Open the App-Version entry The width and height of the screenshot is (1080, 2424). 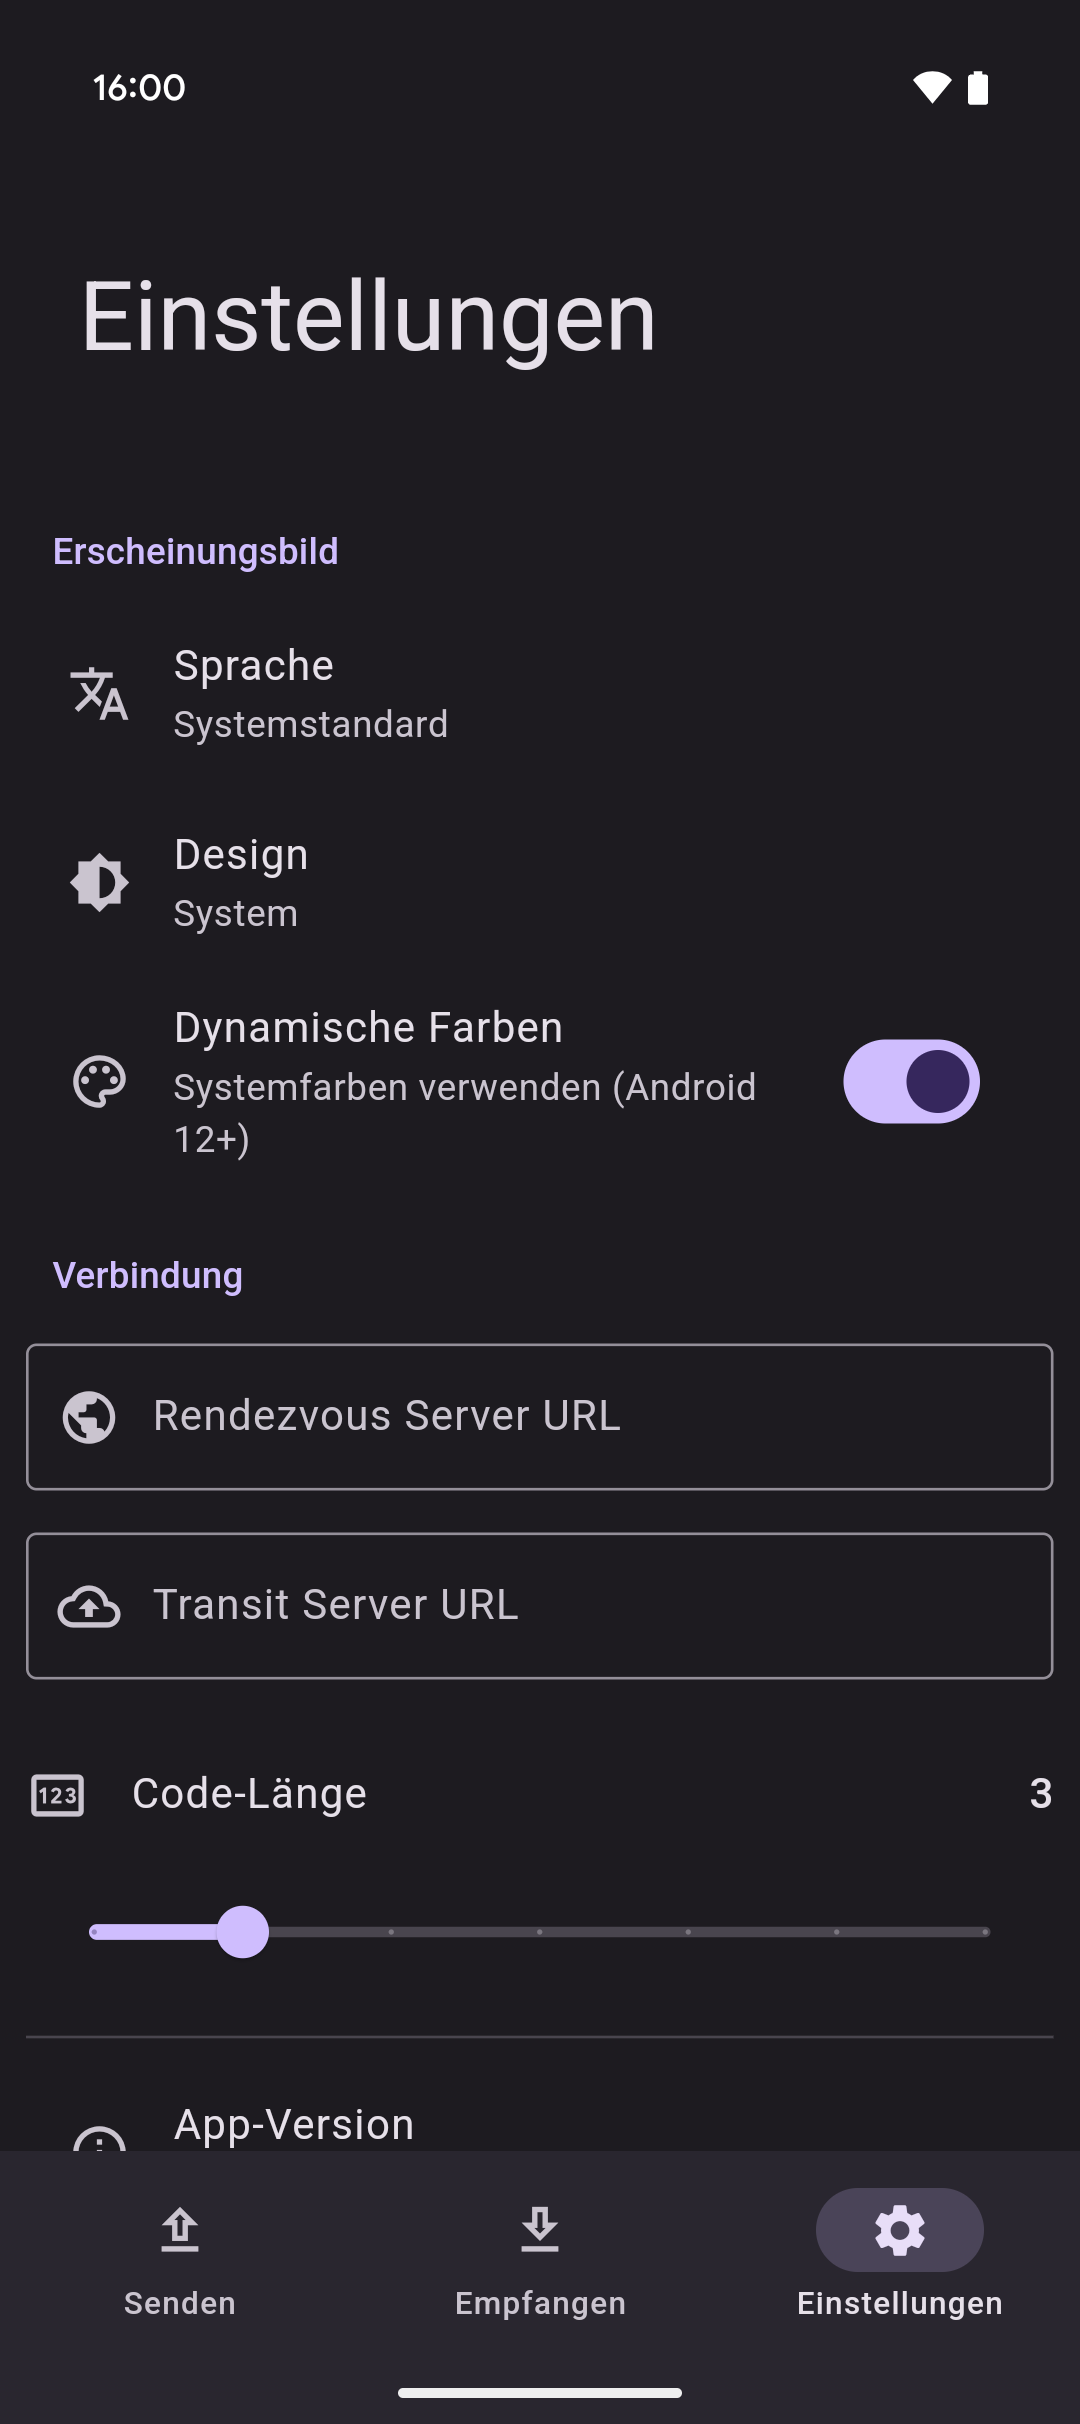pyautogui.click(x=294, y=2124)
